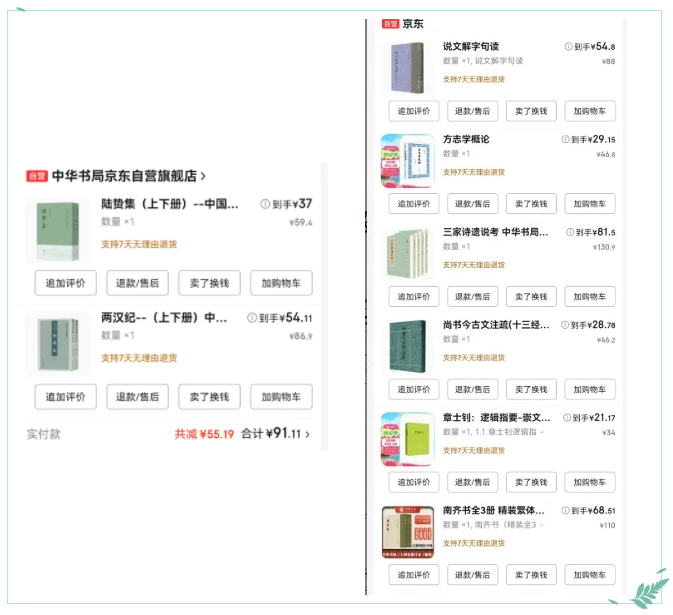Click 退款/售后 for 方志学概论
The image size is (673, 615).
[x=473, y=204]
